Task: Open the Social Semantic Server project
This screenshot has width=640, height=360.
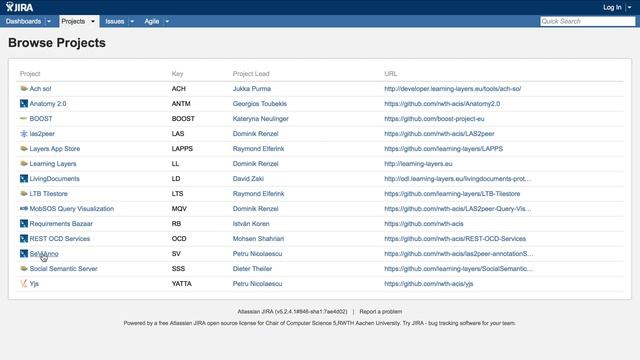Action: coord(63,269)
